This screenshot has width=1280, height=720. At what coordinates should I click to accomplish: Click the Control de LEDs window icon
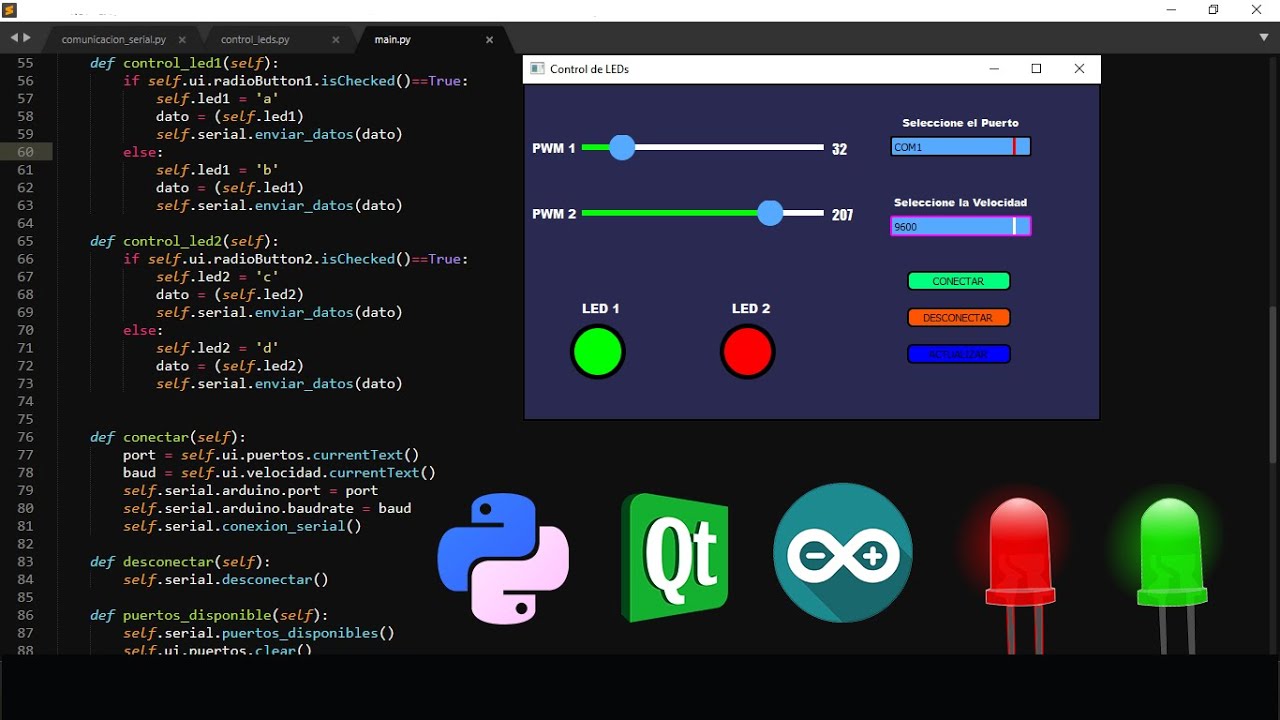pos(537,69)
